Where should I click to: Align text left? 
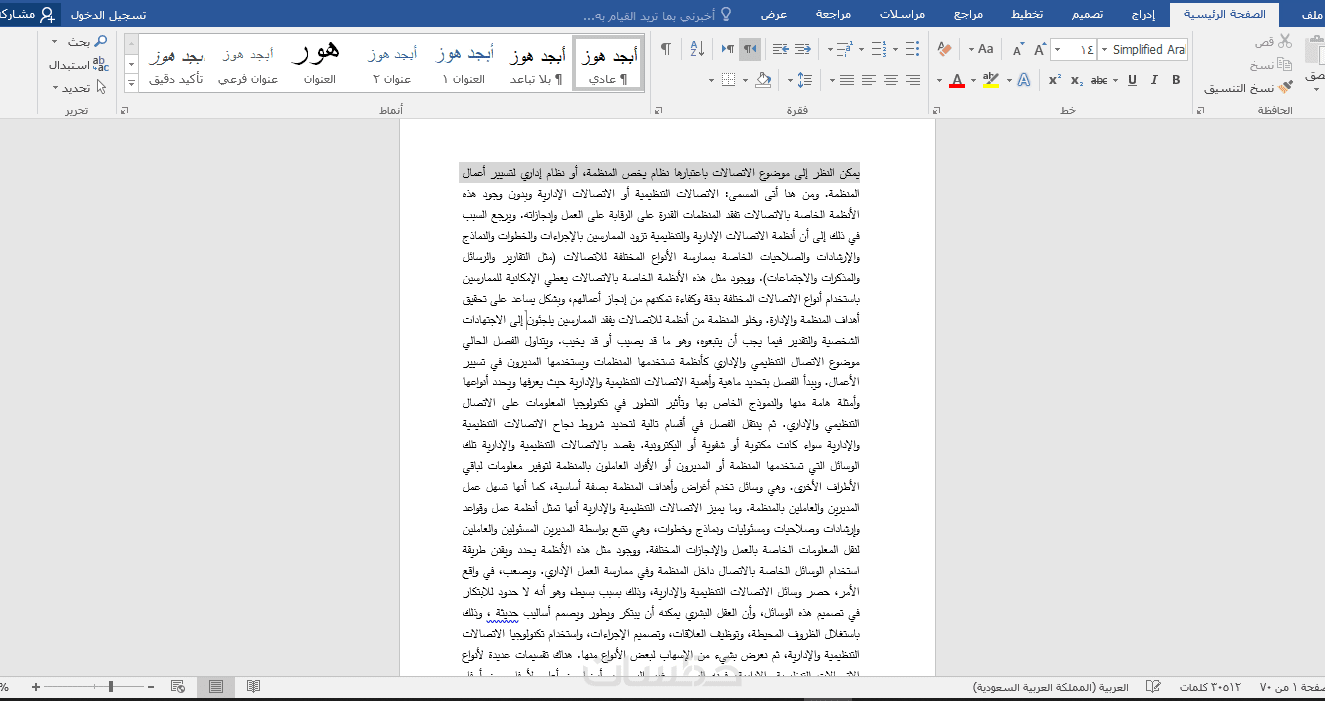pyautogui.click(x=869, y=80)
